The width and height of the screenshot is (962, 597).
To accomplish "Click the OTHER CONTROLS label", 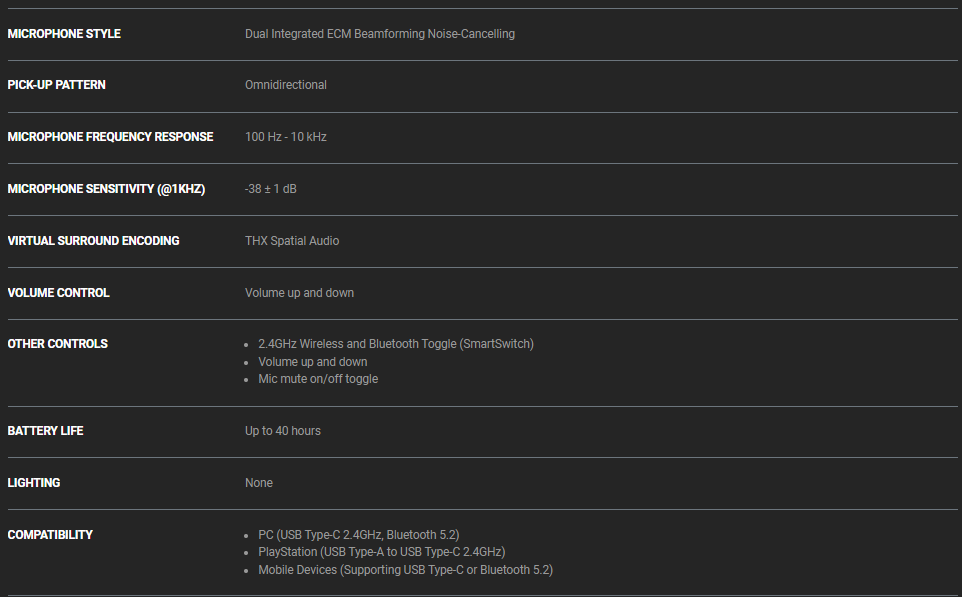I will [57, 344].
